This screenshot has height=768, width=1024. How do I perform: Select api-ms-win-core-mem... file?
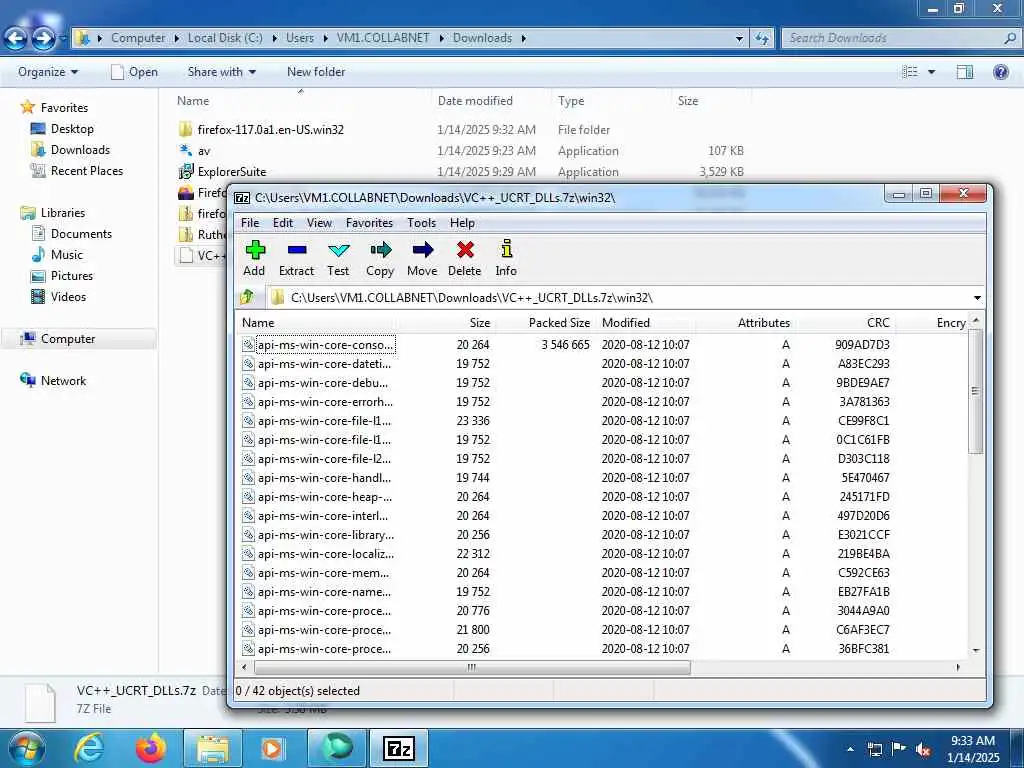click(323, 573)
